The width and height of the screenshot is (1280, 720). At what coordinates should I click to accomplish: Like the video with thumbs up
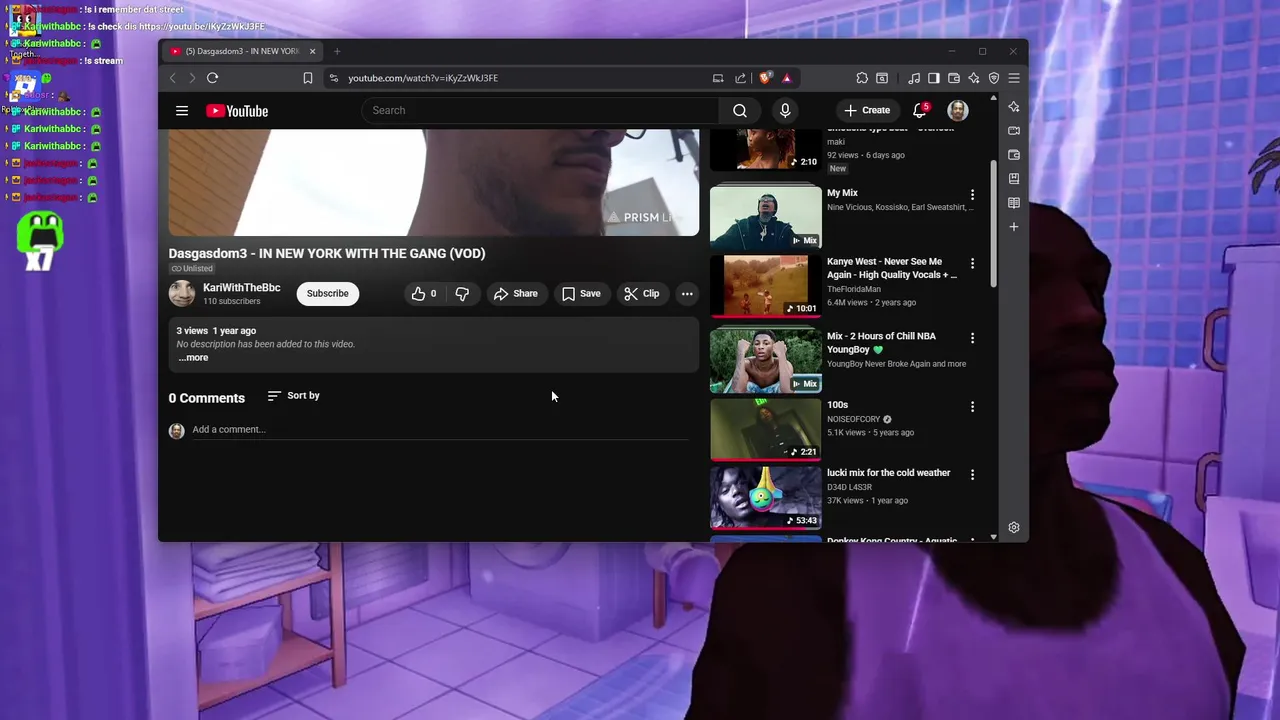click(x=424, y=294)
